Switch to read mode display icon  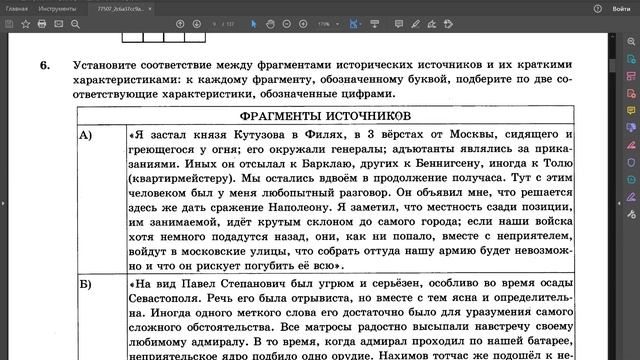375,24
